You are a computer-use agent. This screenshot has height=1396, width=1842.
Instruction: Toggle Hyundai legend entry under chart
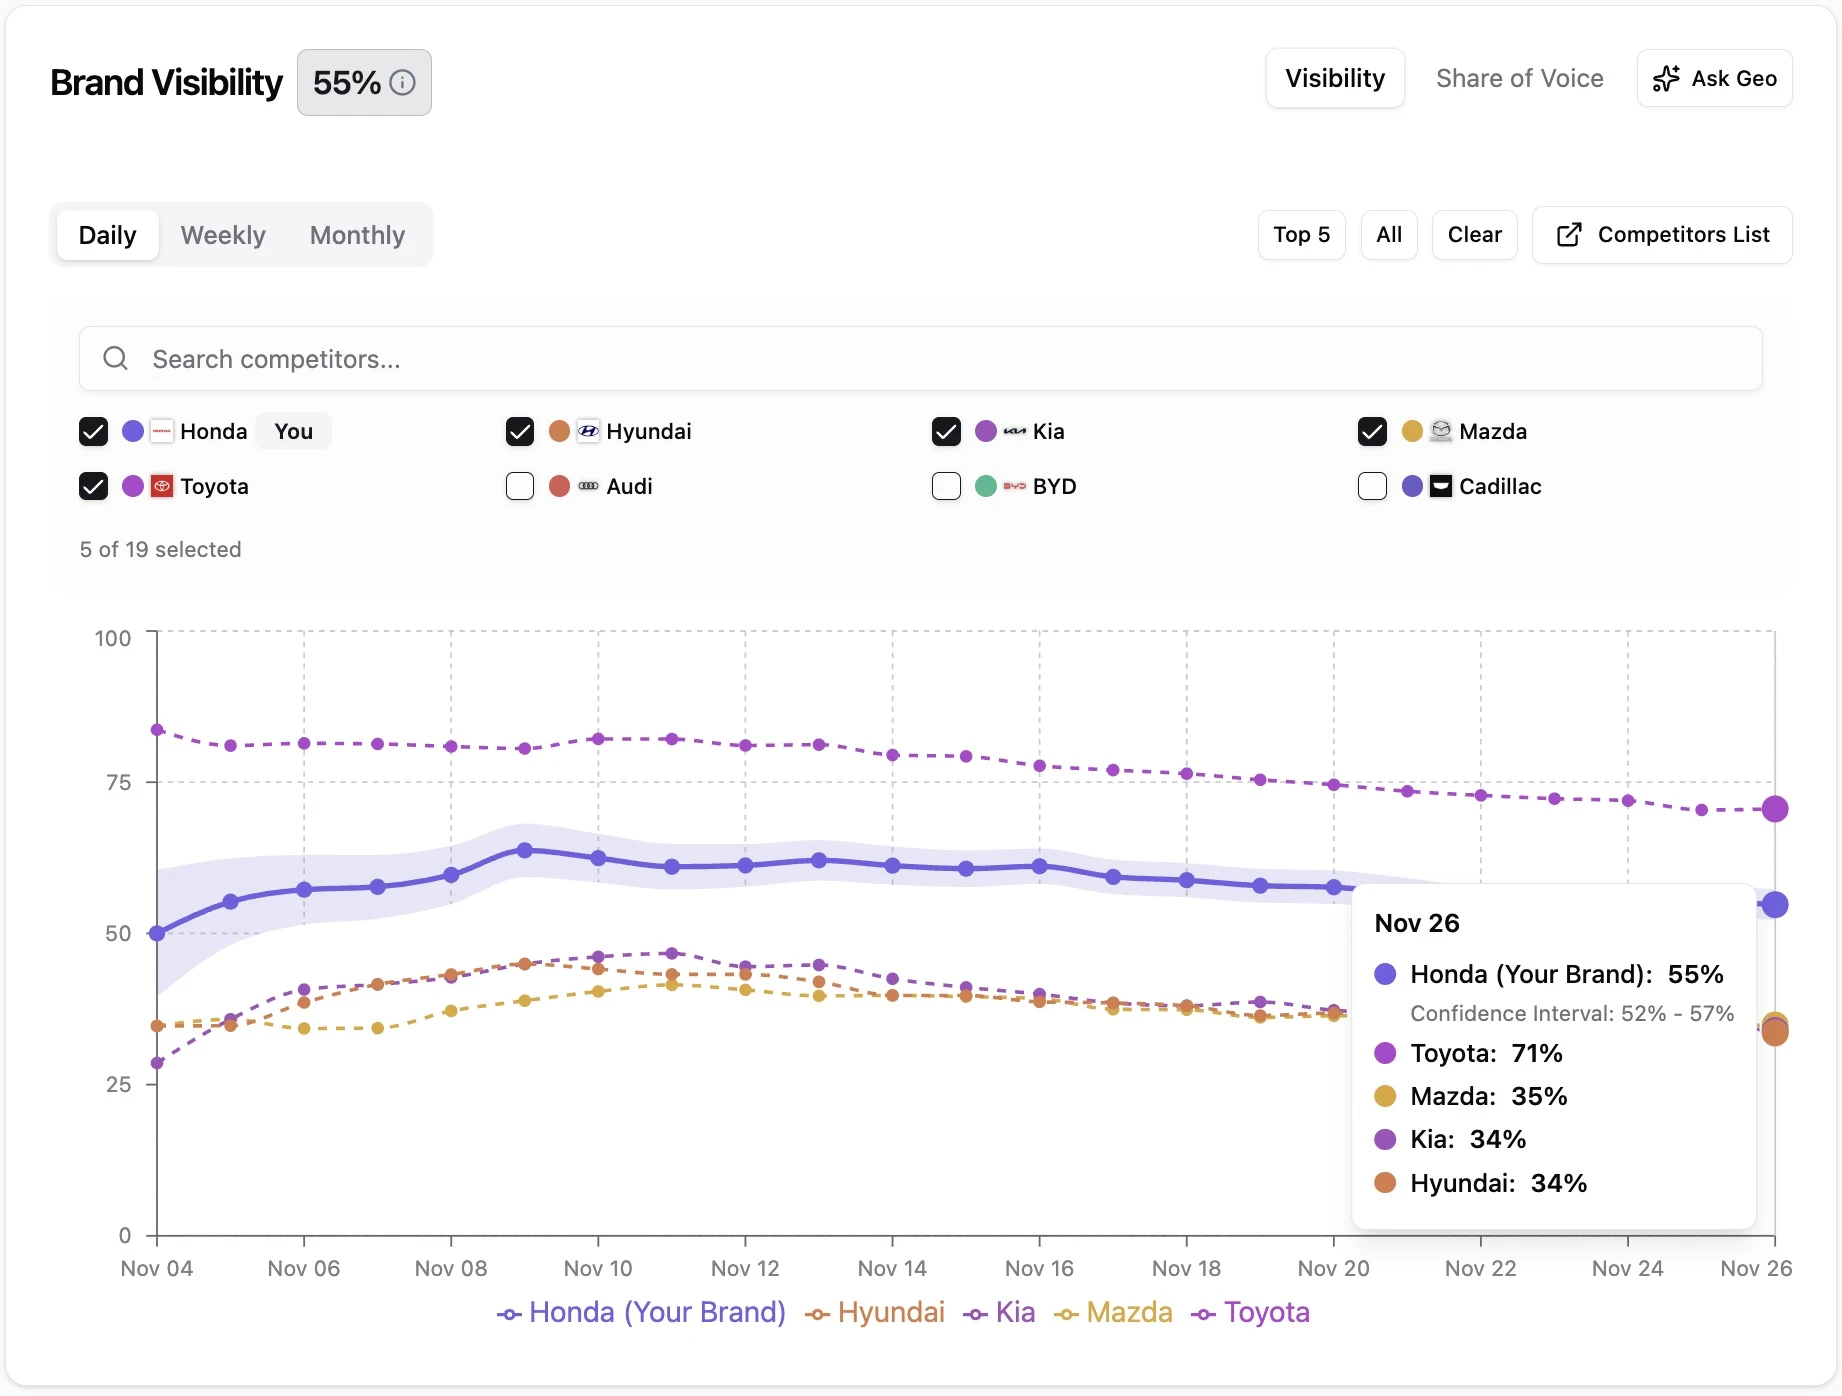(x=875, y=1312)
